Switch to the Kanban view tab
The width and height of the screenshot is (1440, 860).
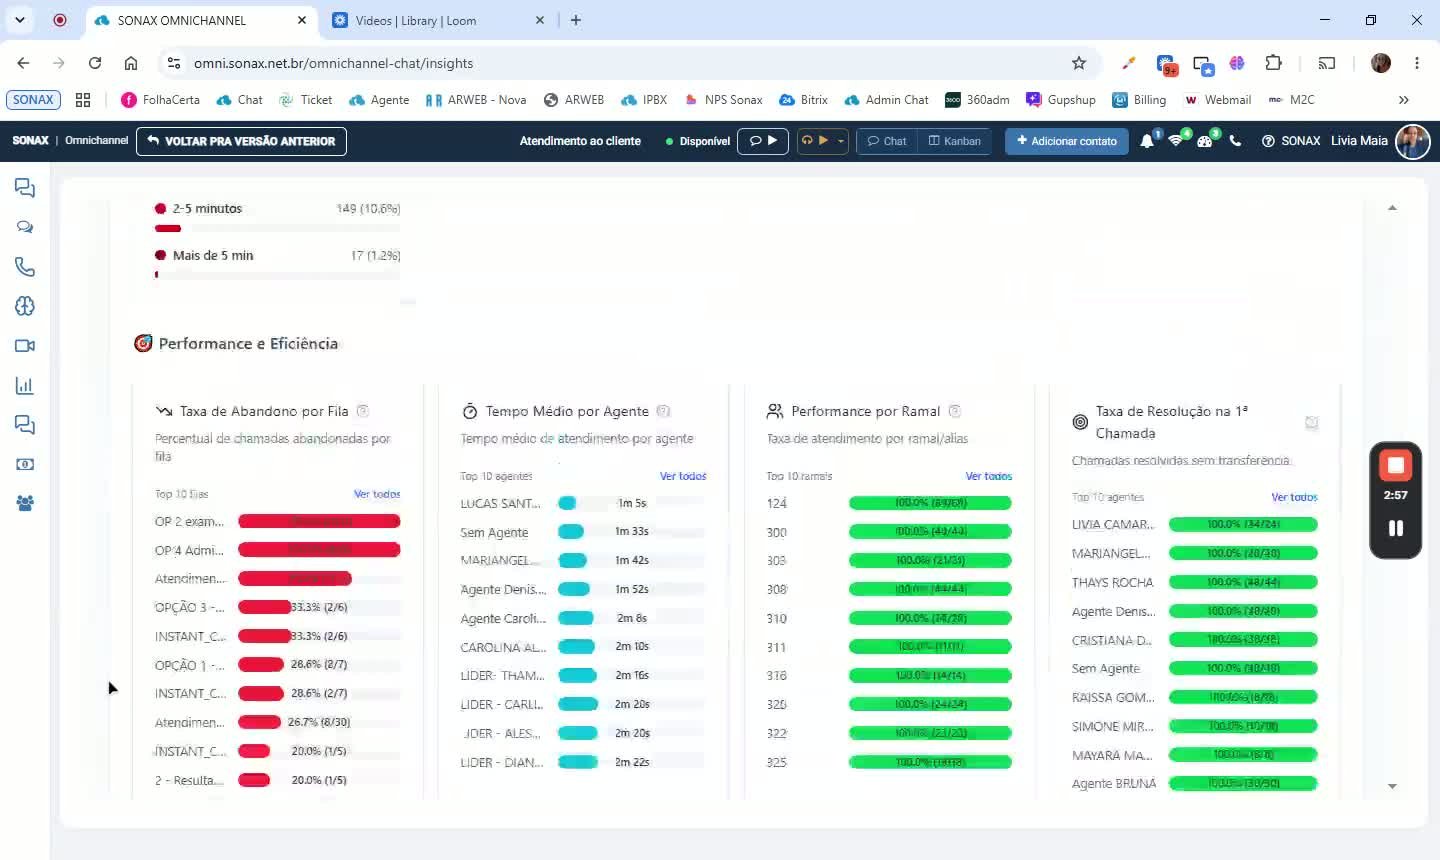(955, 141)
